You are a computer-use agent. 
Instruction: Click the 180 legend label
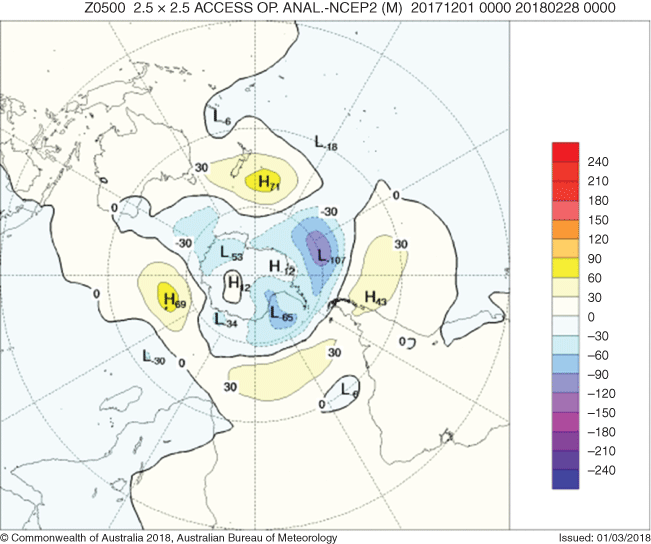pos(598,201)
